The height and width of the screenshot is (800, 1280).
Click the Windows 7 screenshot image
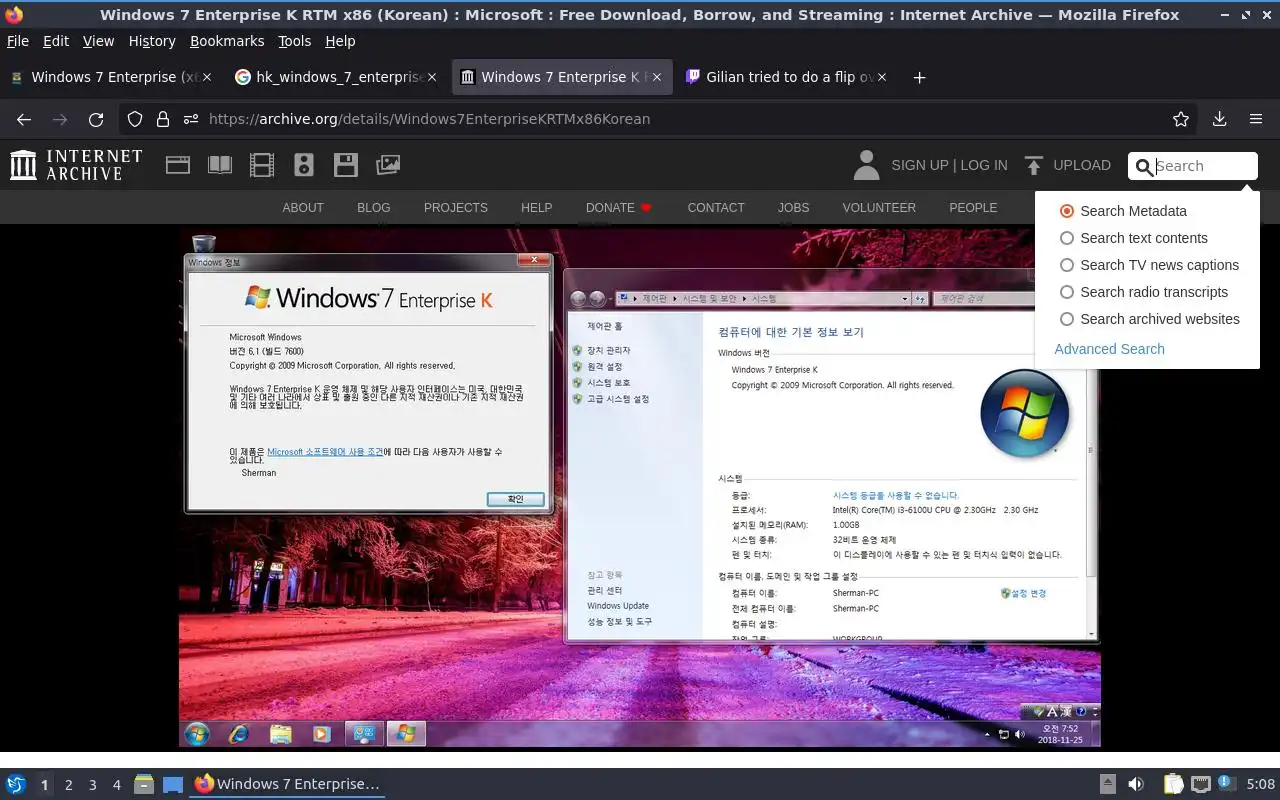(640, 487)
